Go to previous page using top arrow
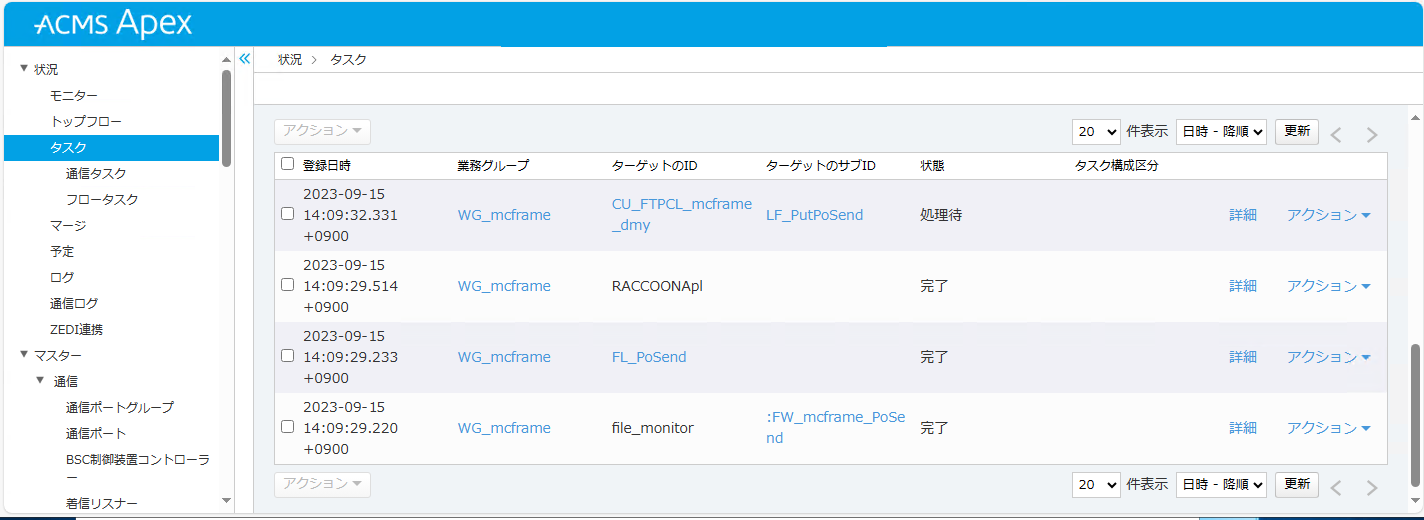The width and height of the screenshot is (1424, 520). coord(1337,135)
